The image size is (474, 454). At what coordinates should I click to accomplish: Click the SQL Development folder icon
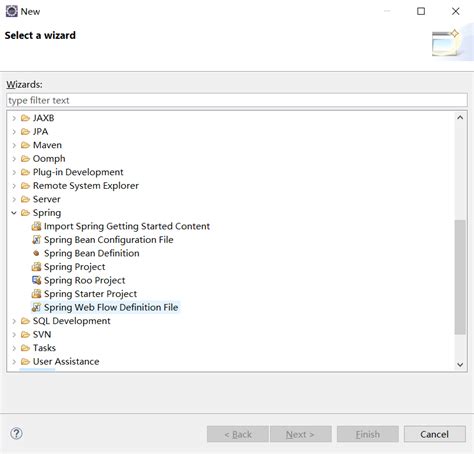point(25,321)
